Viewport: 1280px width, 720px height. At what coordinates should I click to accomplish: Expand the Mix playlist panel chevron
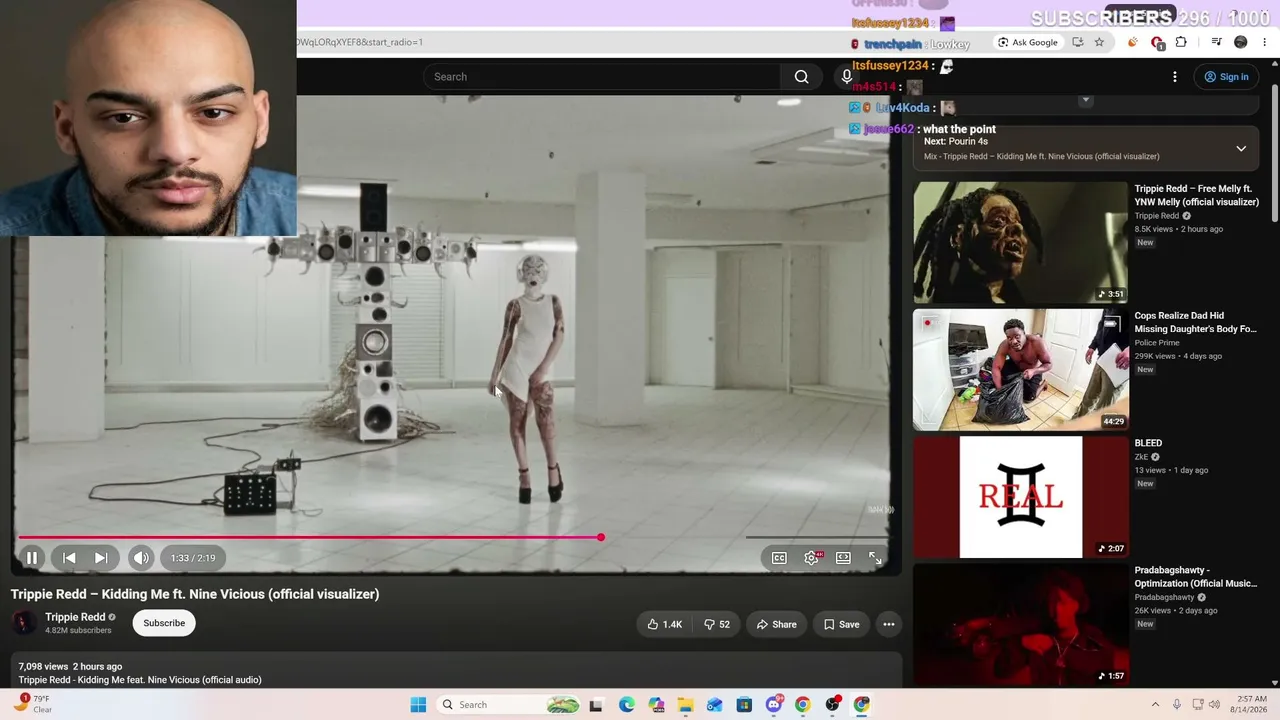pos(1241,149)
